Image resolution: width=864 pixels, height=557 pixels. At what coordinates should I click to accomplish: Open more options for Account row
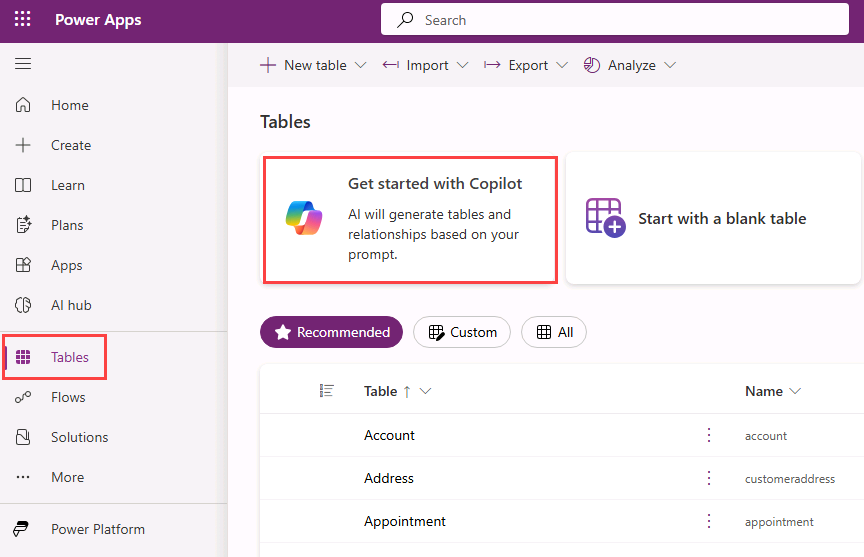tap(709, 435)
